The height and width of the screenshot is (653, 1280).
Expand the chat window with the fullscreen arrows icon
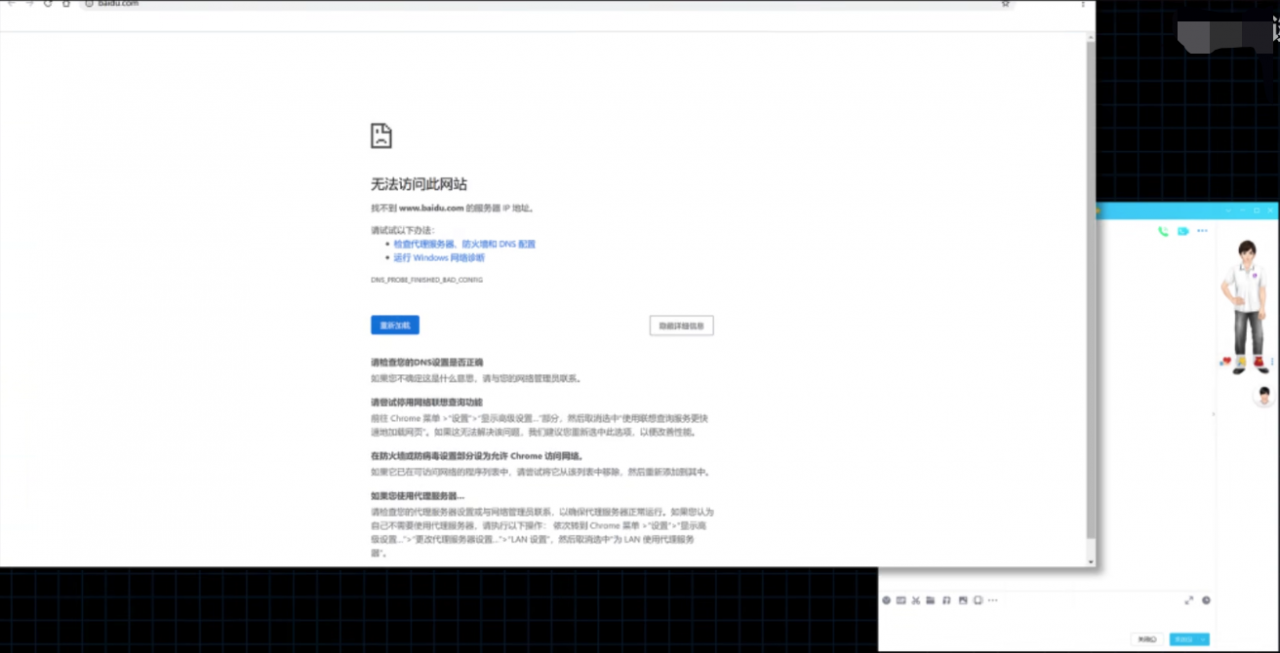[x=1189, y=600]
